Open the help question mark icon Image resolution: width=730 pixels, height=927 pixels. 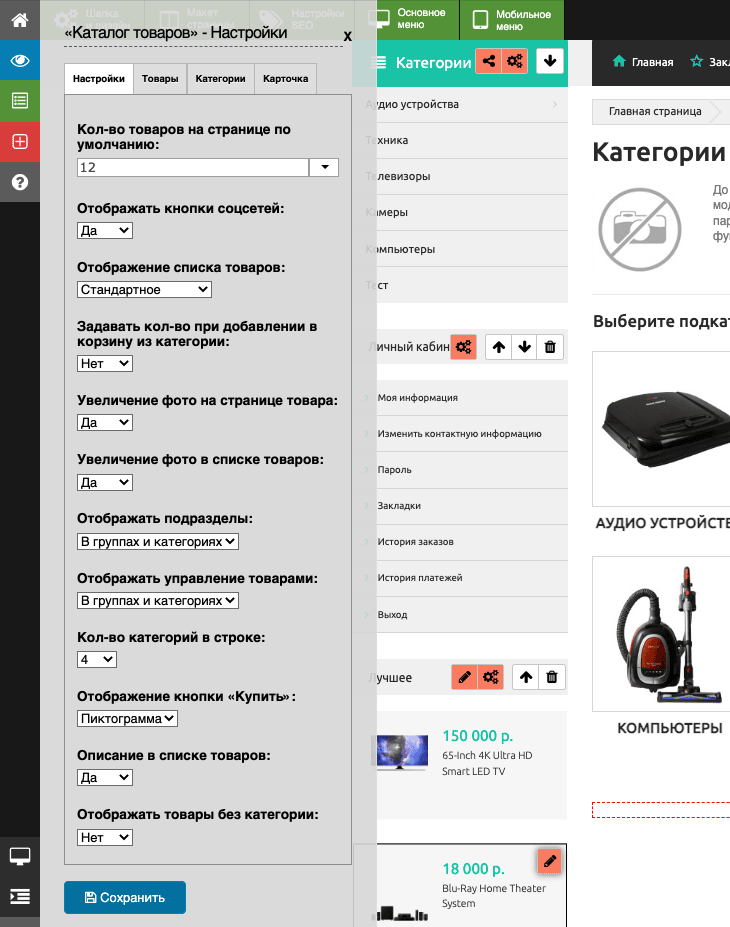(20, 182)
